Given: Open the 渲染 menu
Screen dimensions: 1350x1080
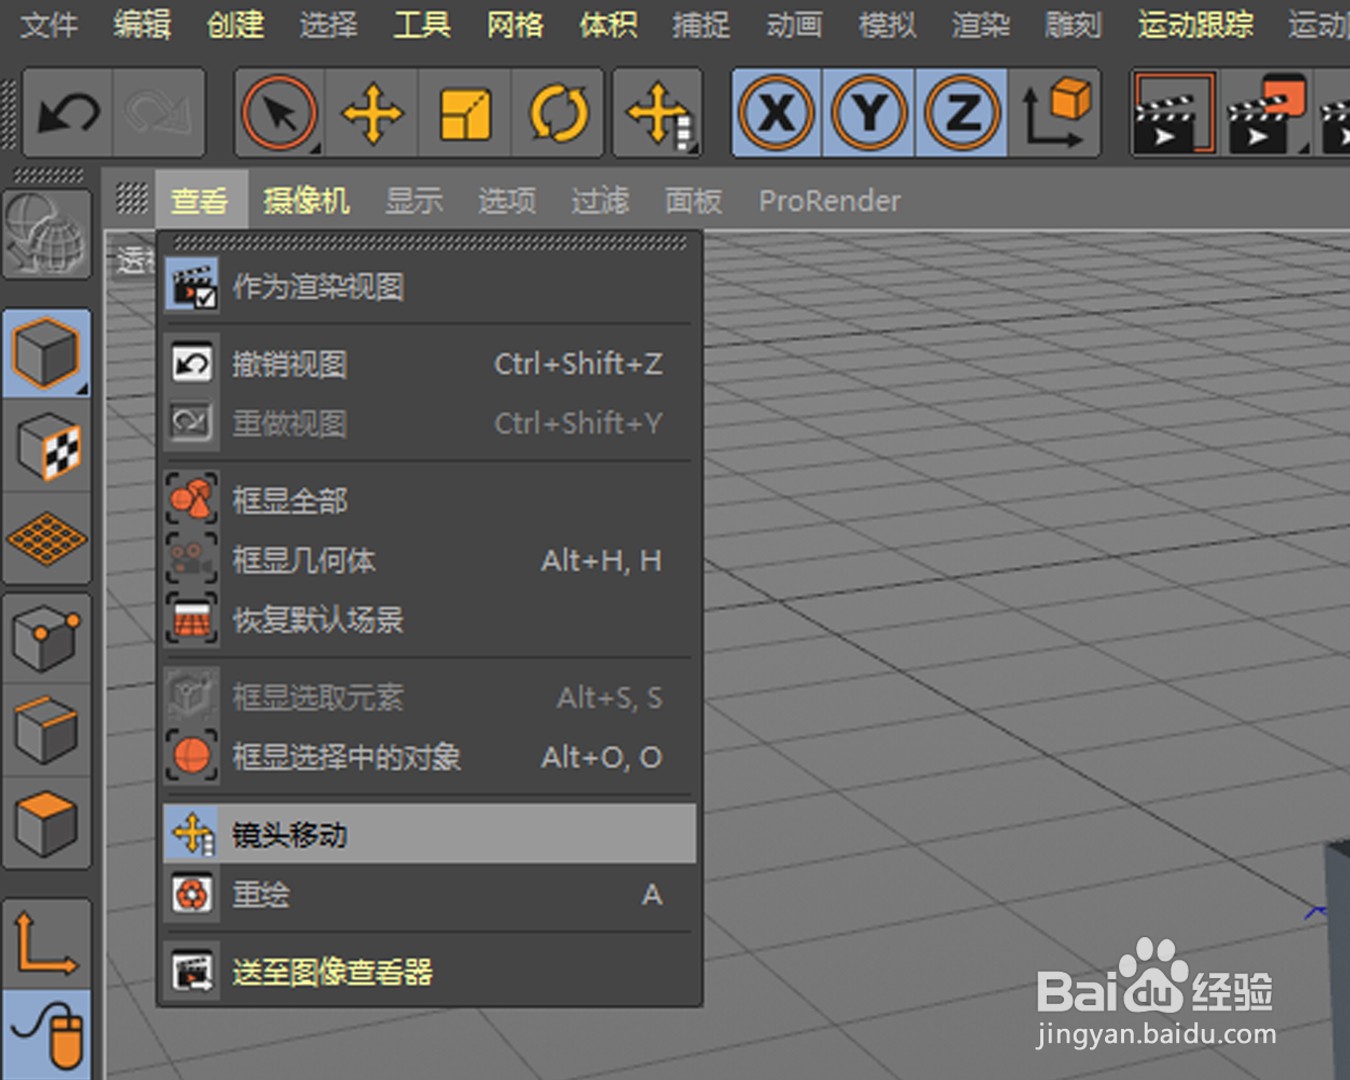Looking at the screenshot, I should click(x=980, y=24).
